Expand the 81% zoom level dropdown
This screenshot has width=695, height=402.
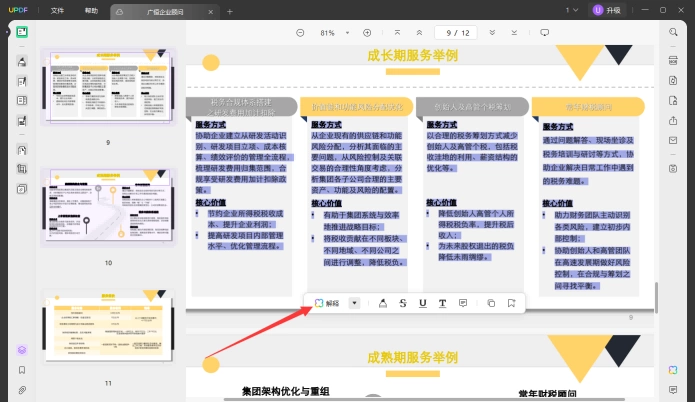tap(348, 33)
